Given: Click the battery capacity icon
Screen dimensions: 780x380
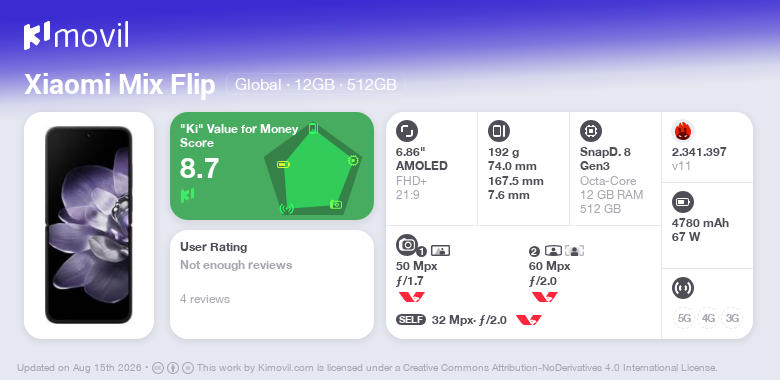Looking at the screenshot, I should 683,202.
